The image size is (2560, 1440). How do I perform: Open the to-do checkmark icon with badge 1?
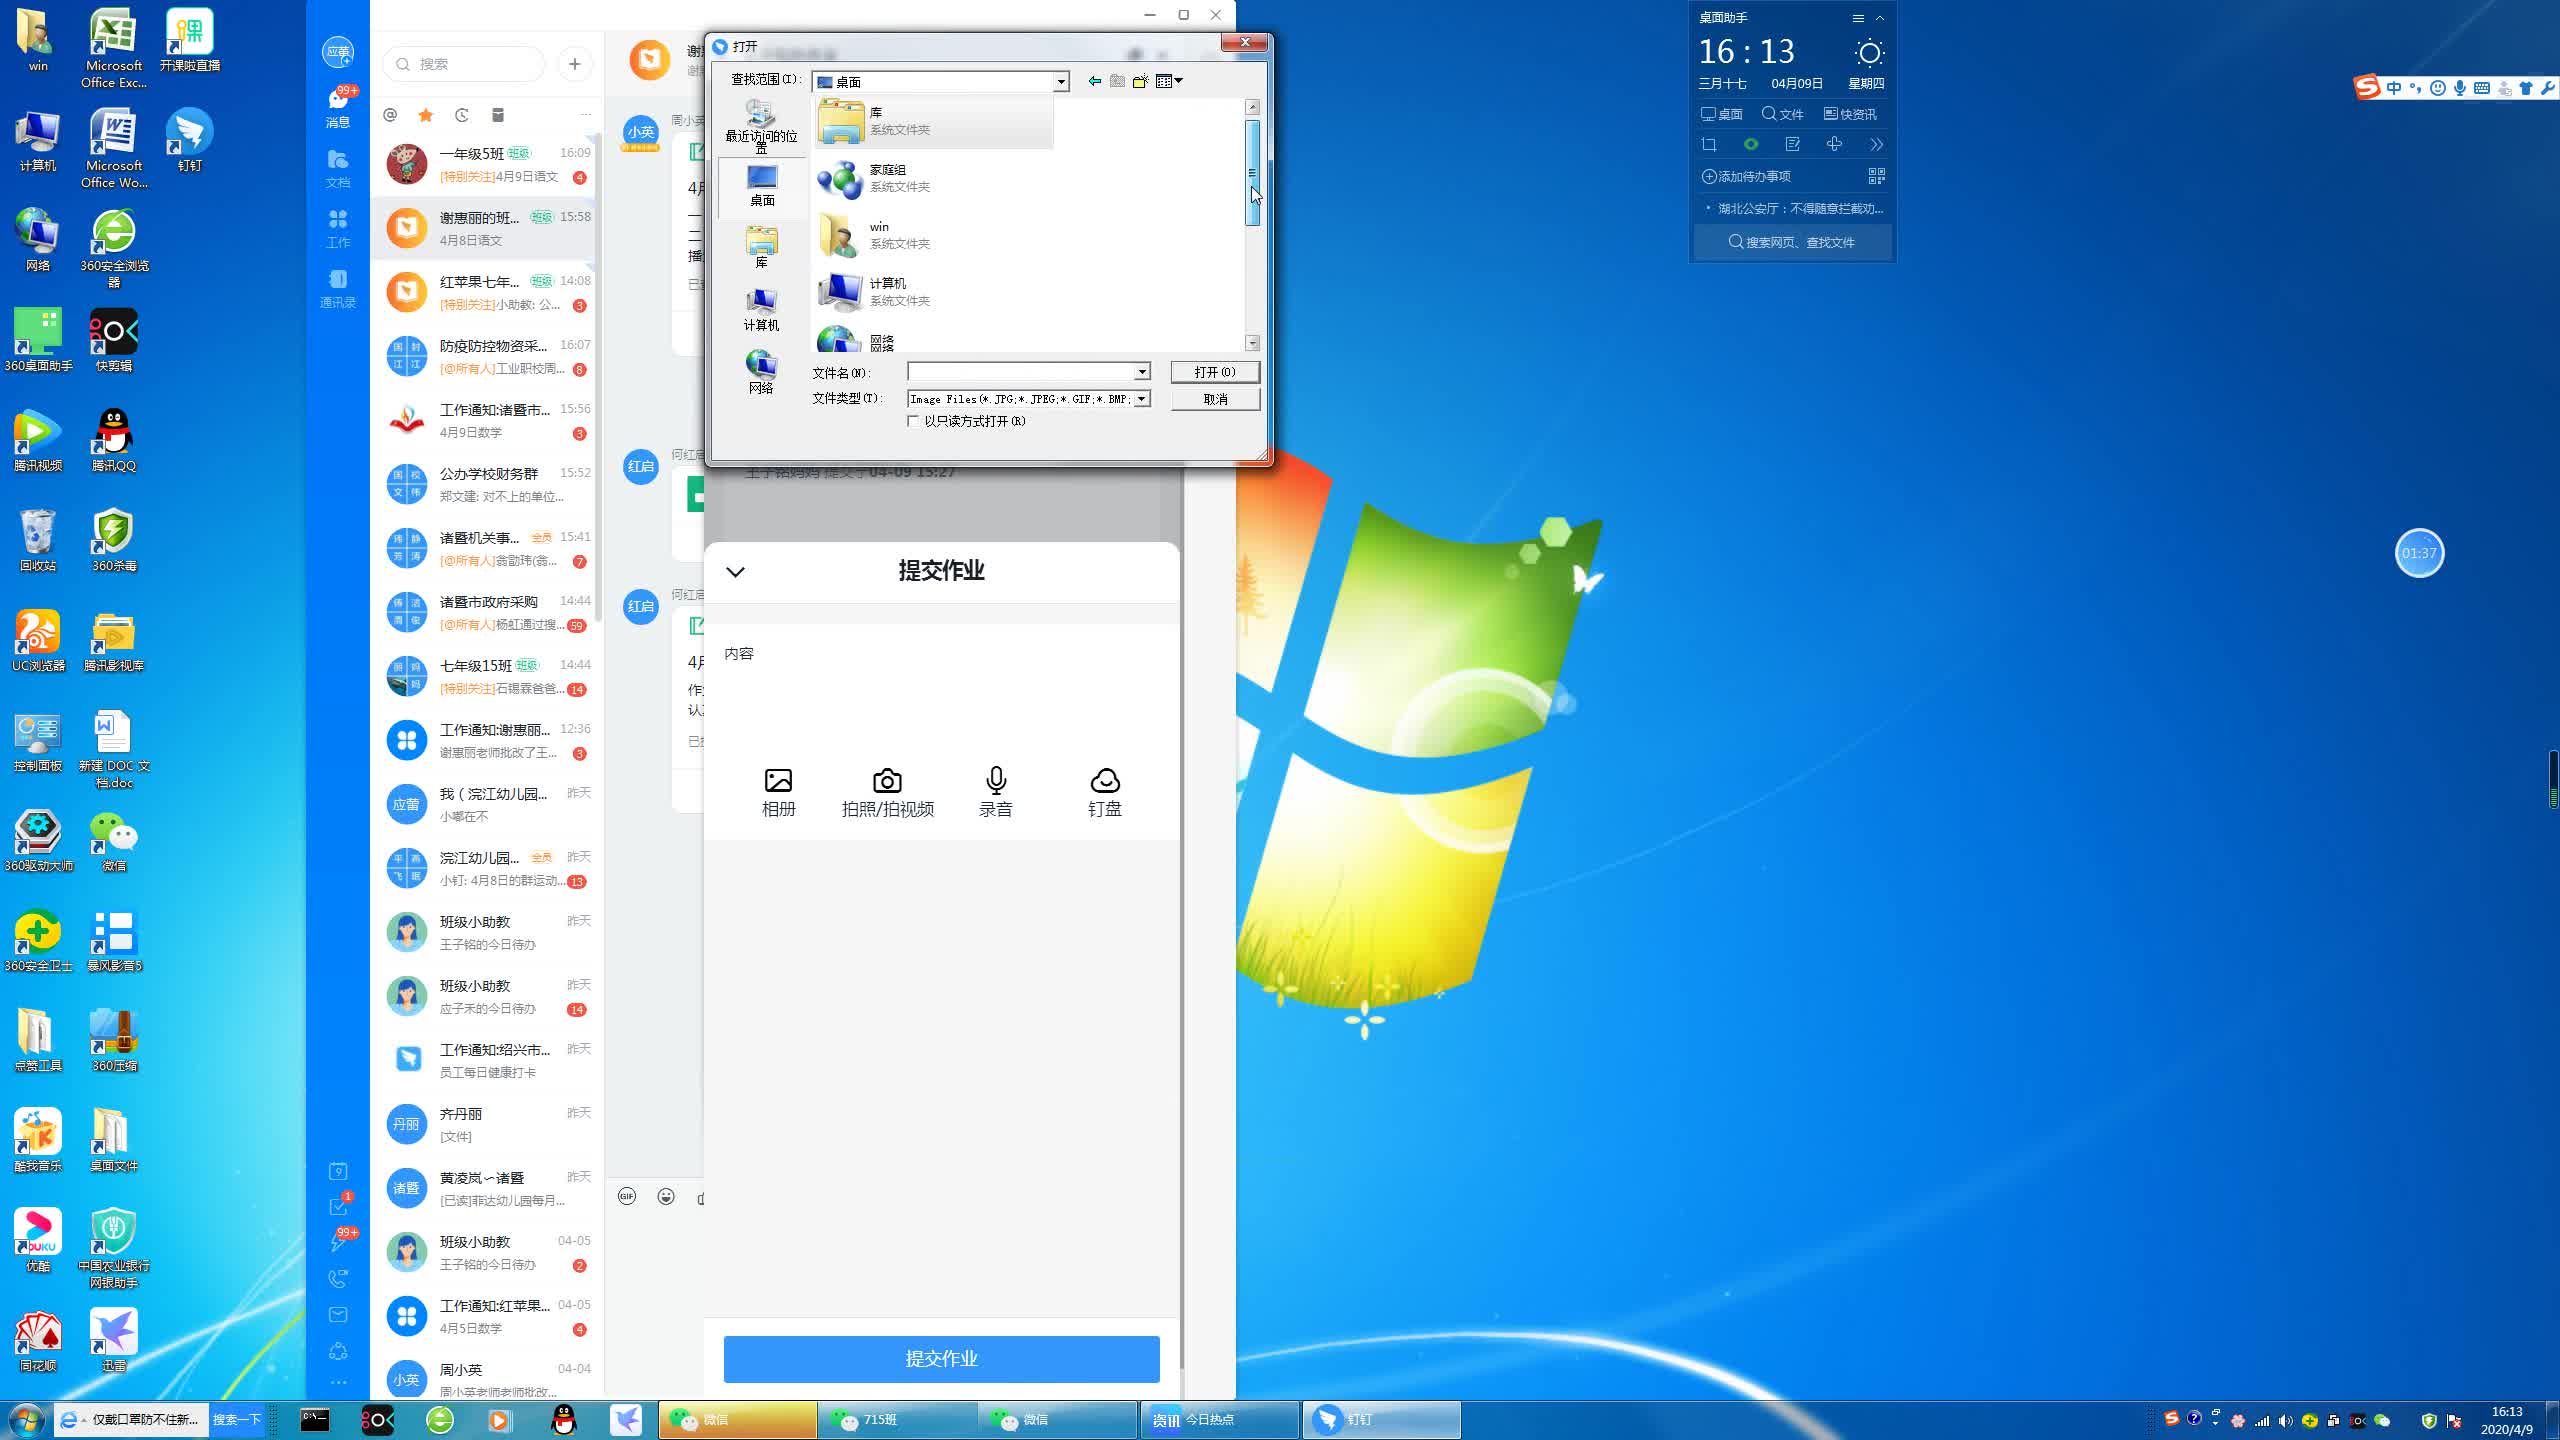pos(338,1206)
